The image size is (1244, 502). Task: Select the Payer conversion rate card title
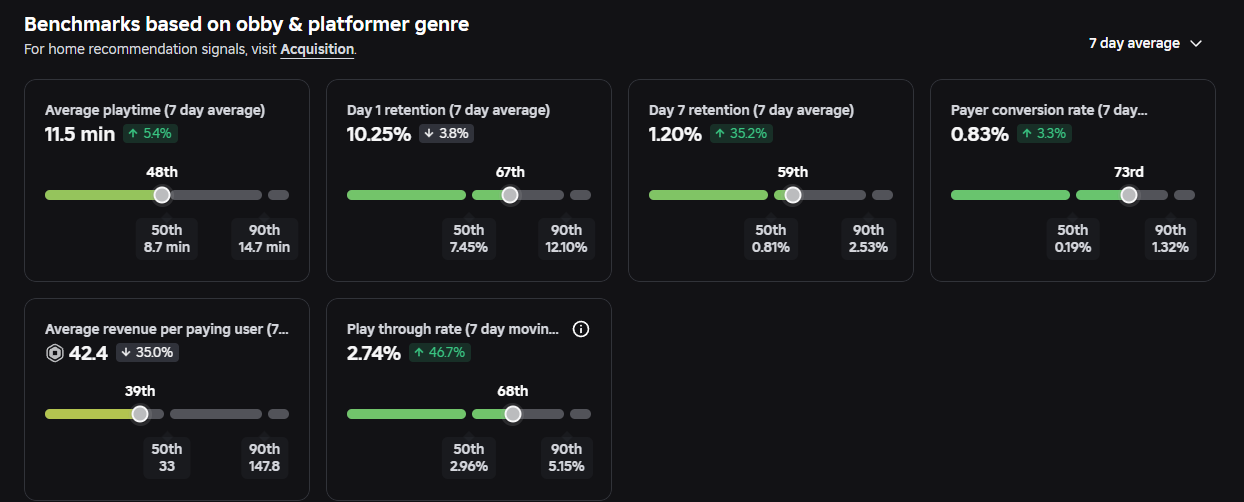1049,110
